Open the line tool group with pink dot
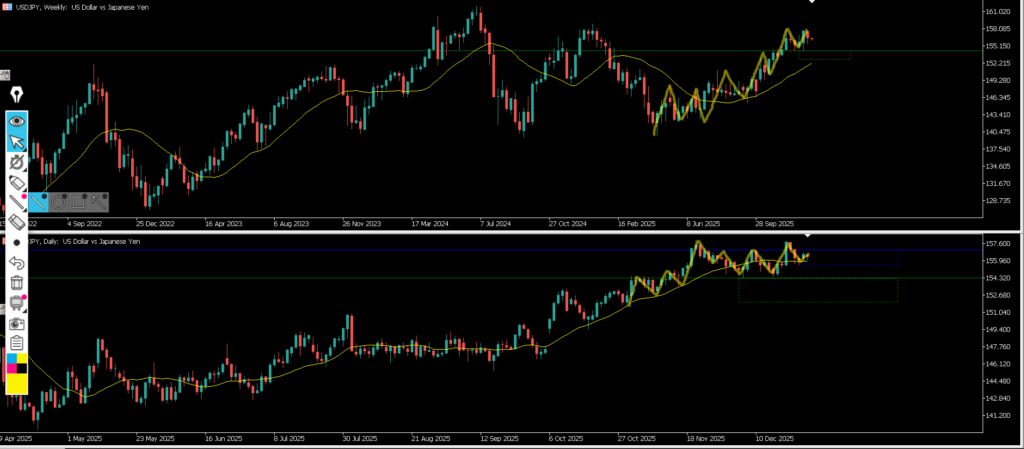 [17, 202]
